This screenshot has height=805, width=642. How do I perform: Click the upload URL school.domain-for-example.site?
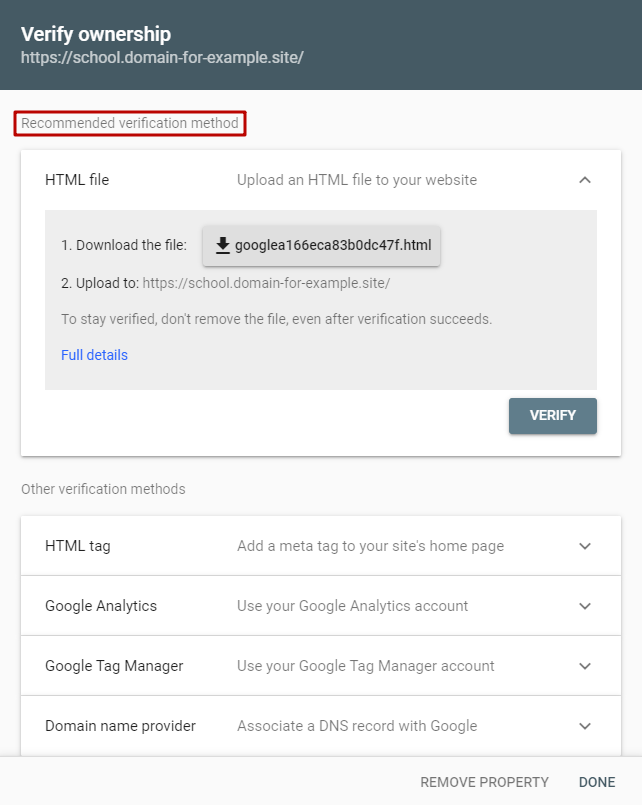(x=266, y=283)
